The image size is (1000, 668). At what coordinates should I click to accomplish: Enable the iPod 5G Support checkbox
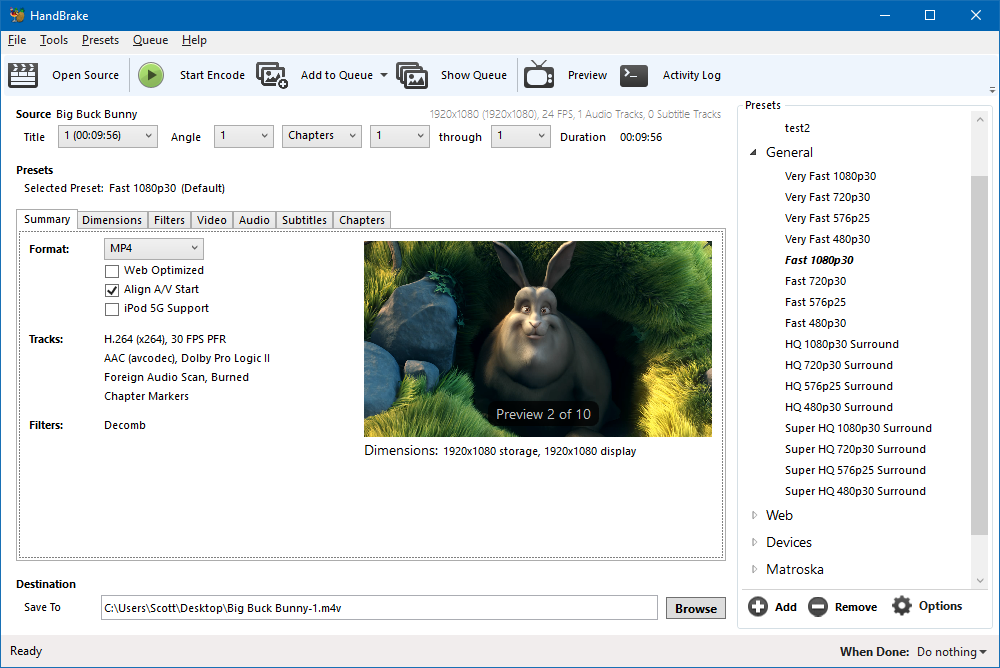[112, 309]
